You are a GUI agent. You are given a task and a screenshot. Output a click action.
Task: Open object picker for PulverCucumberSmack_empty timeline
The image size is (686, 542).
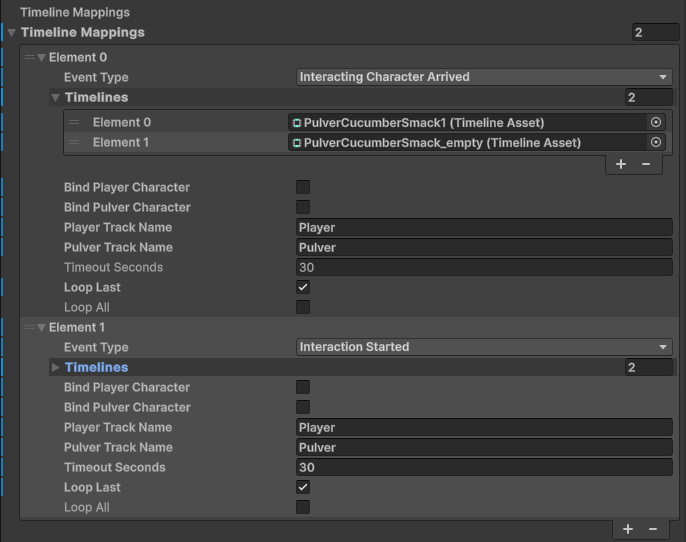[656, 142]
